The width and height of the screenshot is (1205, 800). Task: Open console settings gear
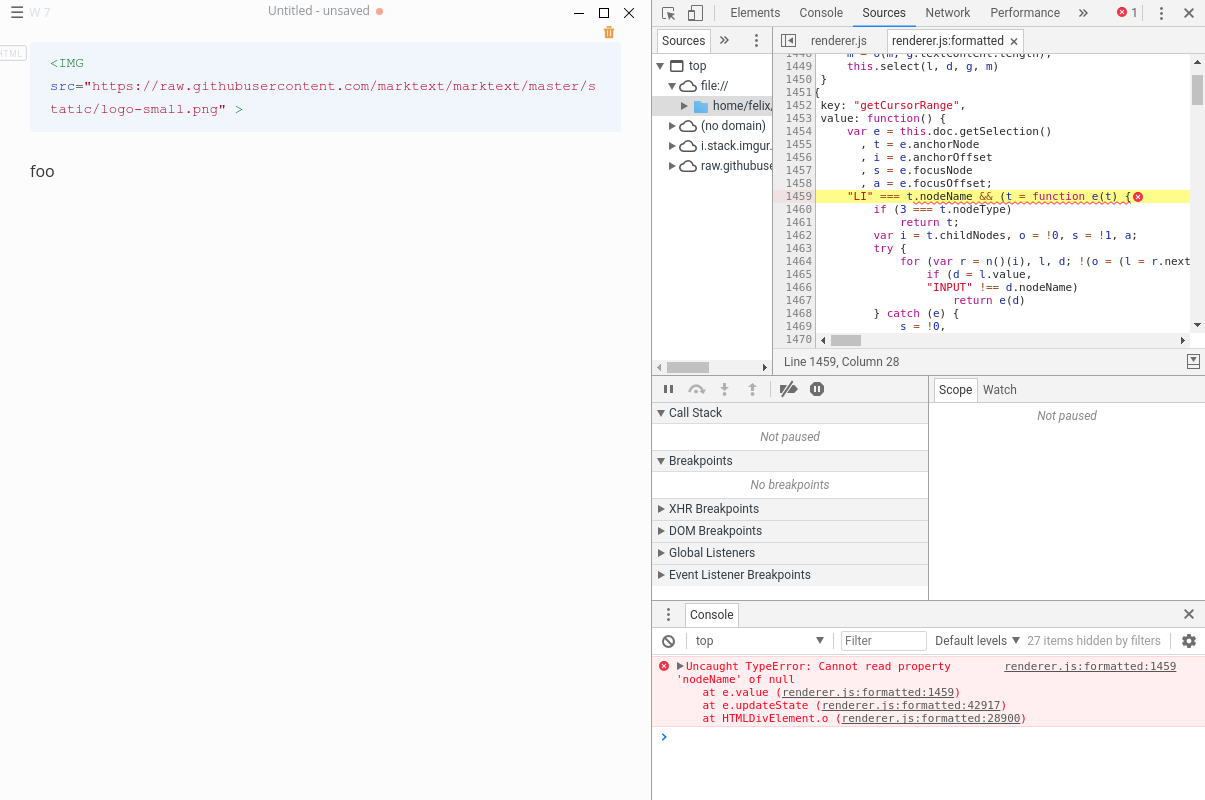pos(1189,641)
